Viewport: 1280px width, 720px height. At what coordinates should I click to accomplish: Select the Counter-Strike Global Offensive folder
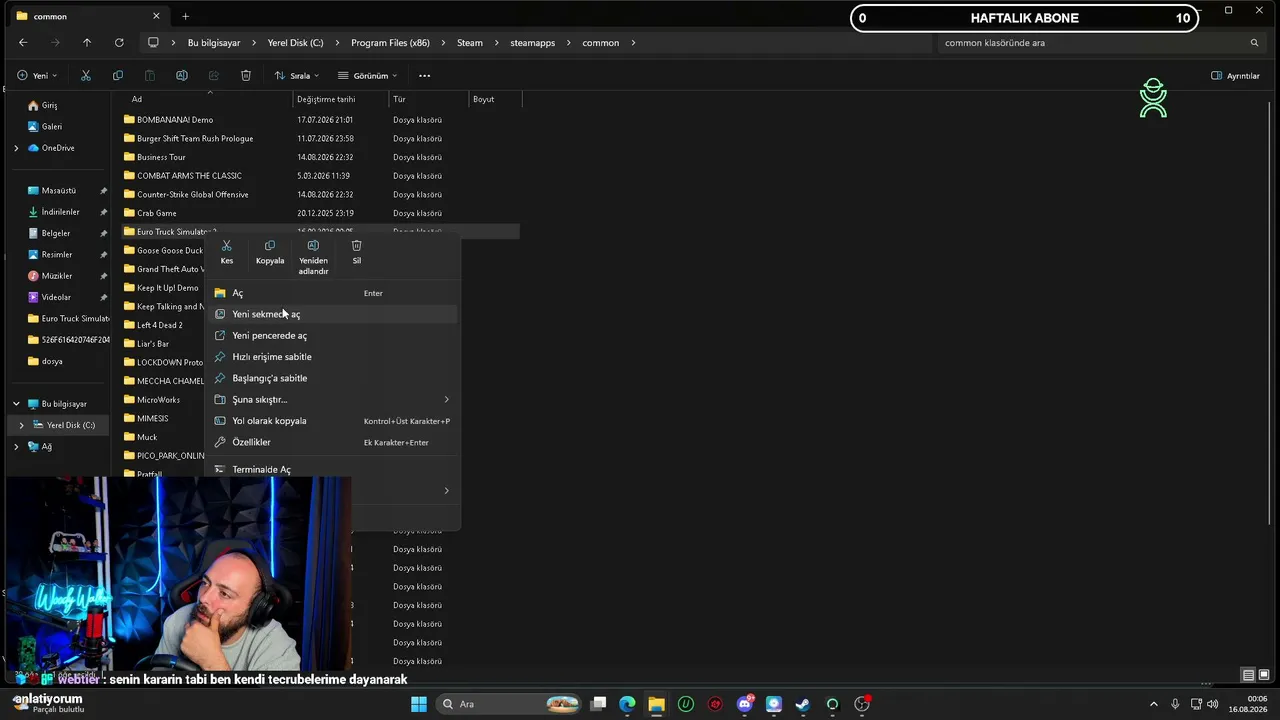(192, 194)
